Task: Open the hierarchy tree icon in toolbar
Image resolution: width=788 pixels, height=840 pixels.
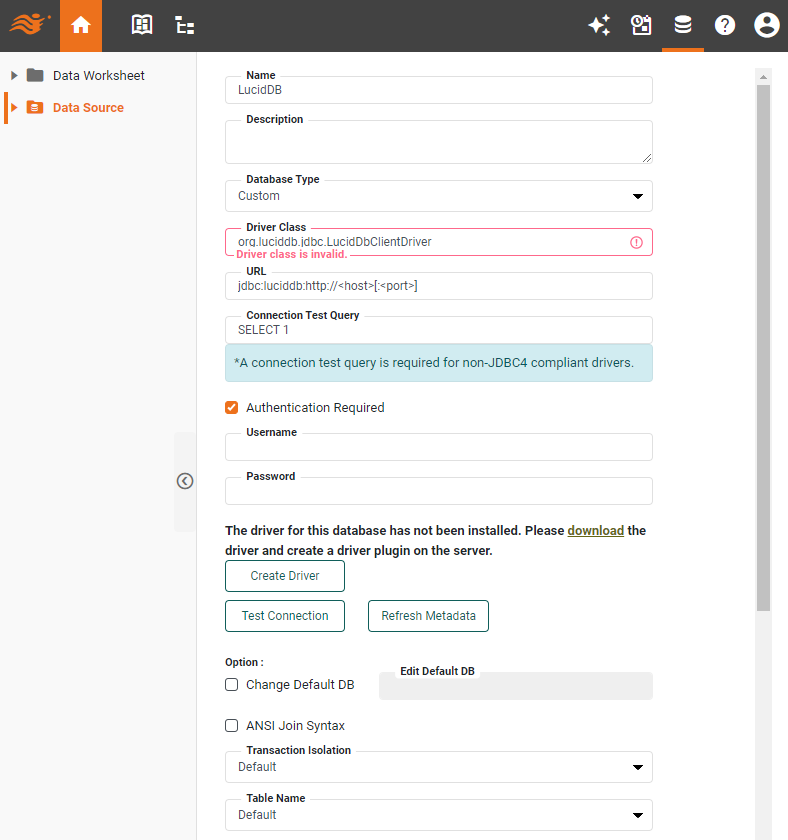Action: (184, 25)
